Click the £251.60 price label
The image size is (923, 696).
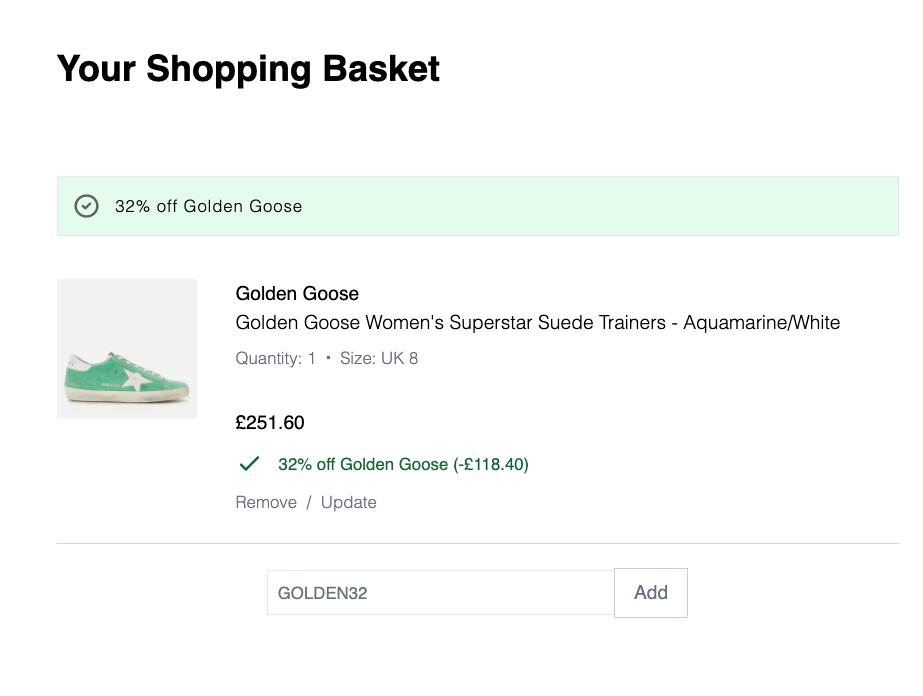269,422
